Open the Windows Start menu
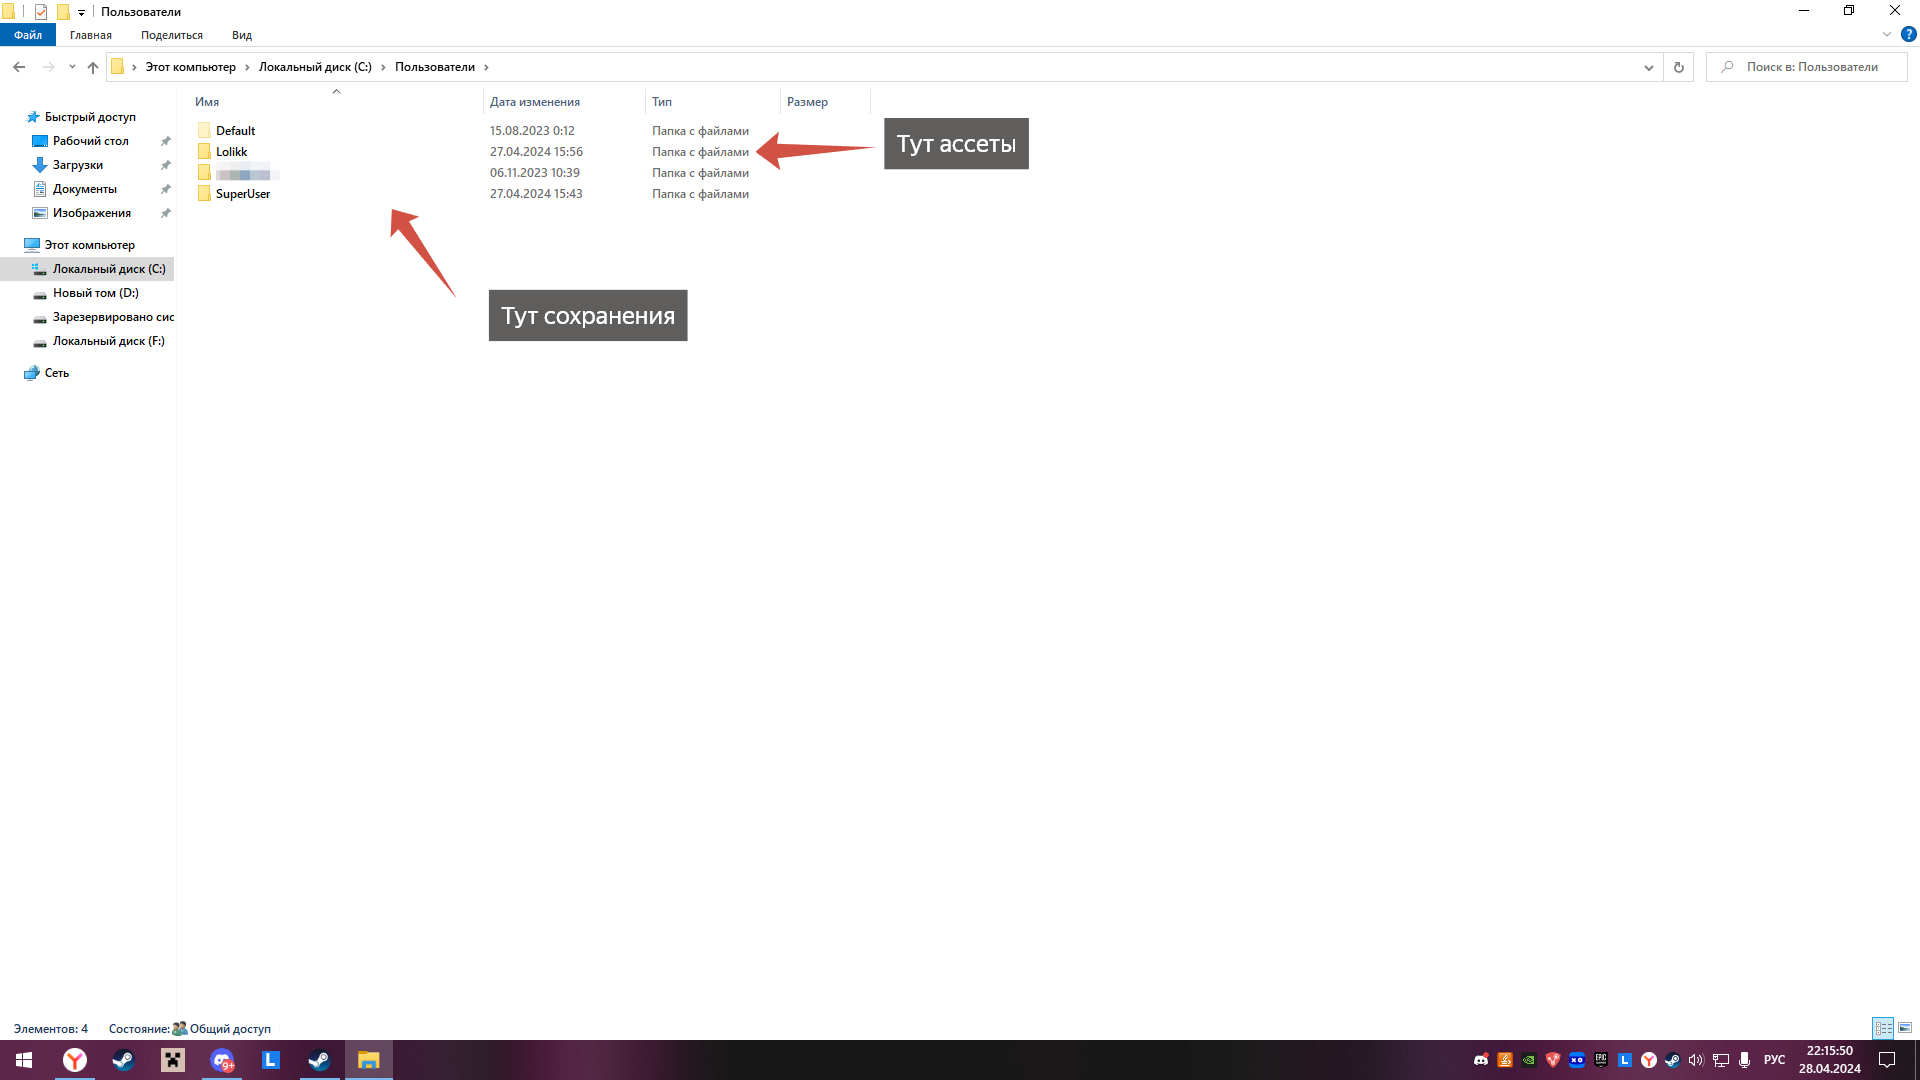This screenshot has width=1920, height=1080. point(24,1060)
